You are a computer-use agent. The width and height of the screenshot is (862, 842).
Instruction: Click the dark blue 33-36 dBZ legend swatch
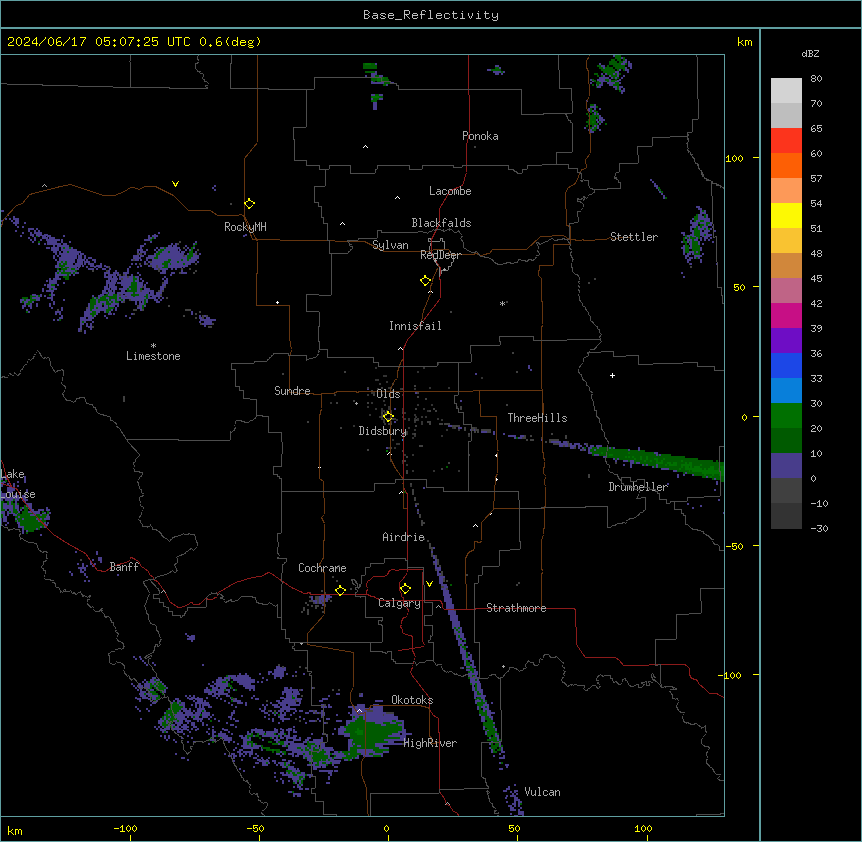click(x=786, y=365)
